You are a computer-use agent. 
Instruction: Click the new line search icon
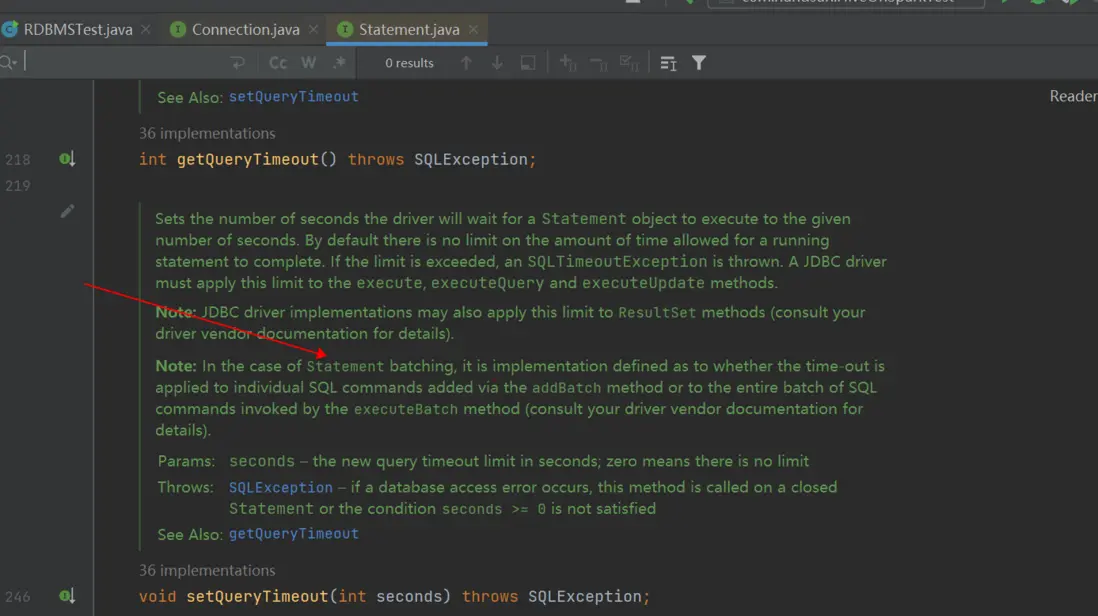coord(237,63)
